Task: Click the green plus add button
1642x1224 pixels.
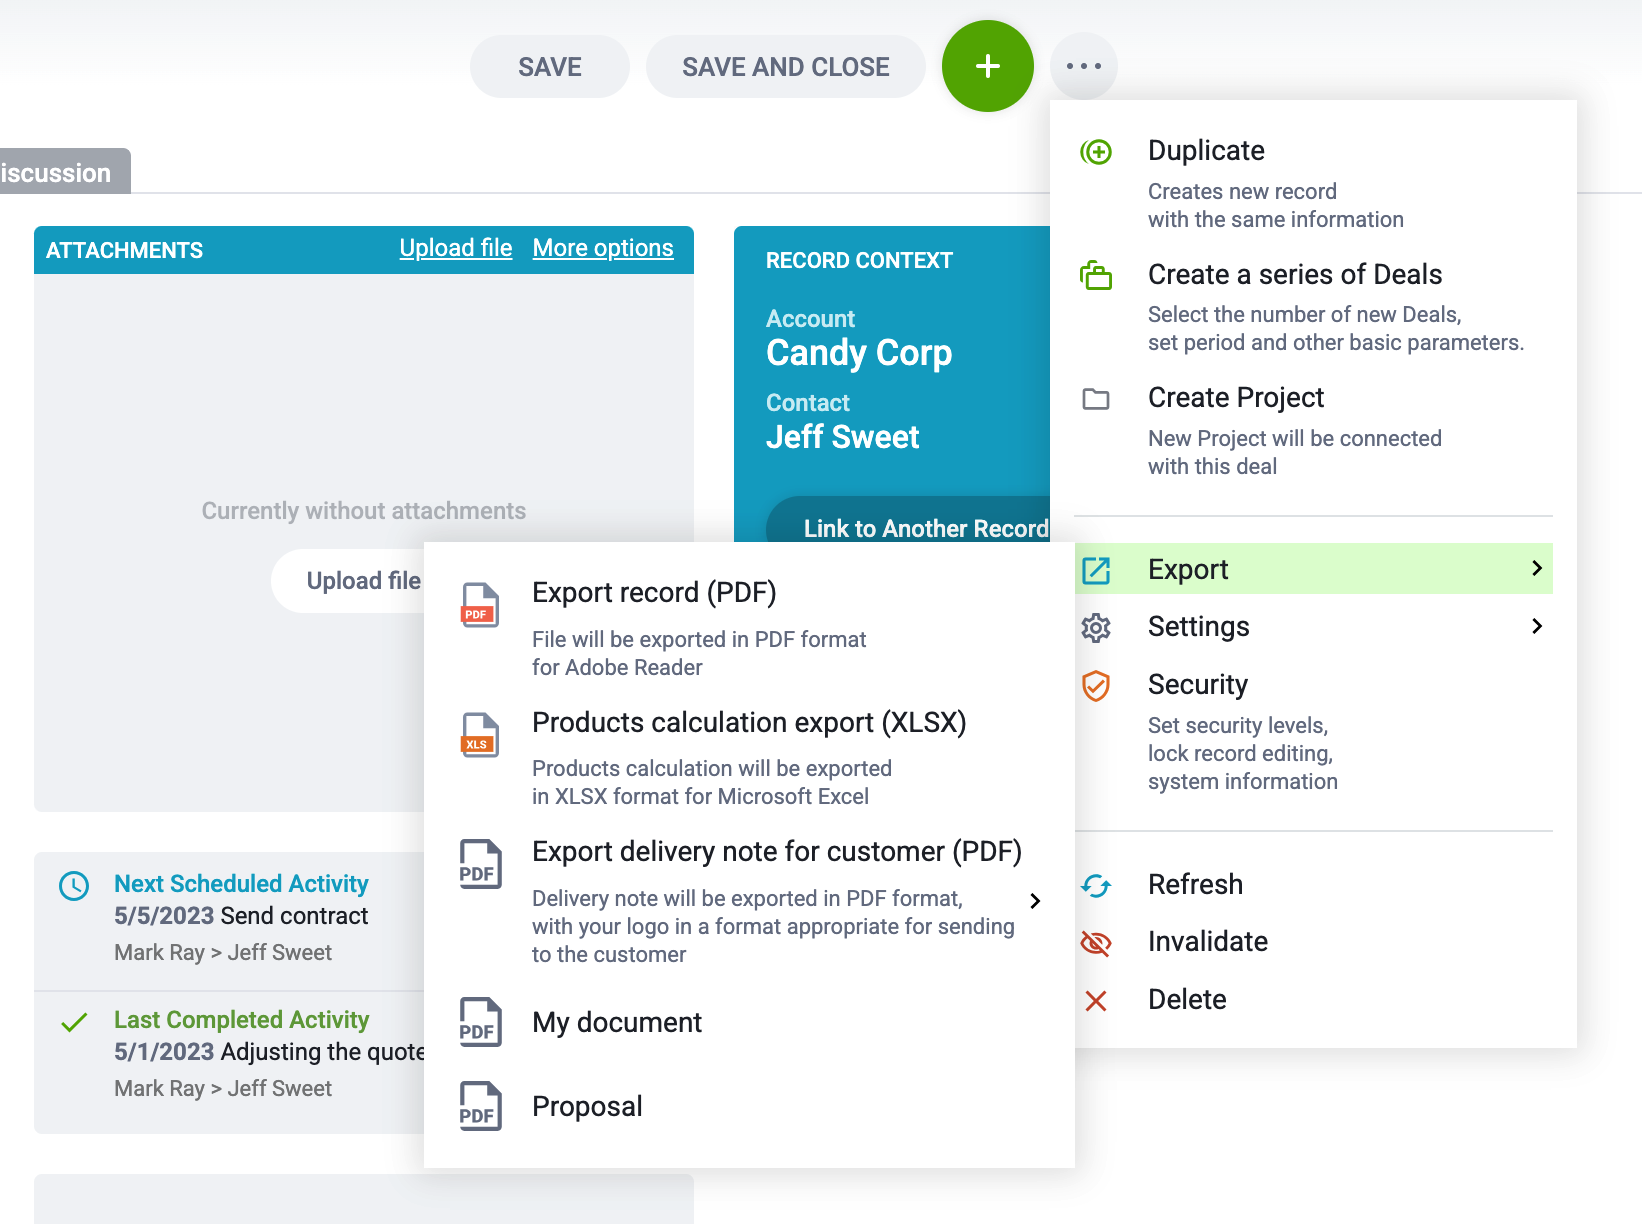Action: [x=987, y=66]
